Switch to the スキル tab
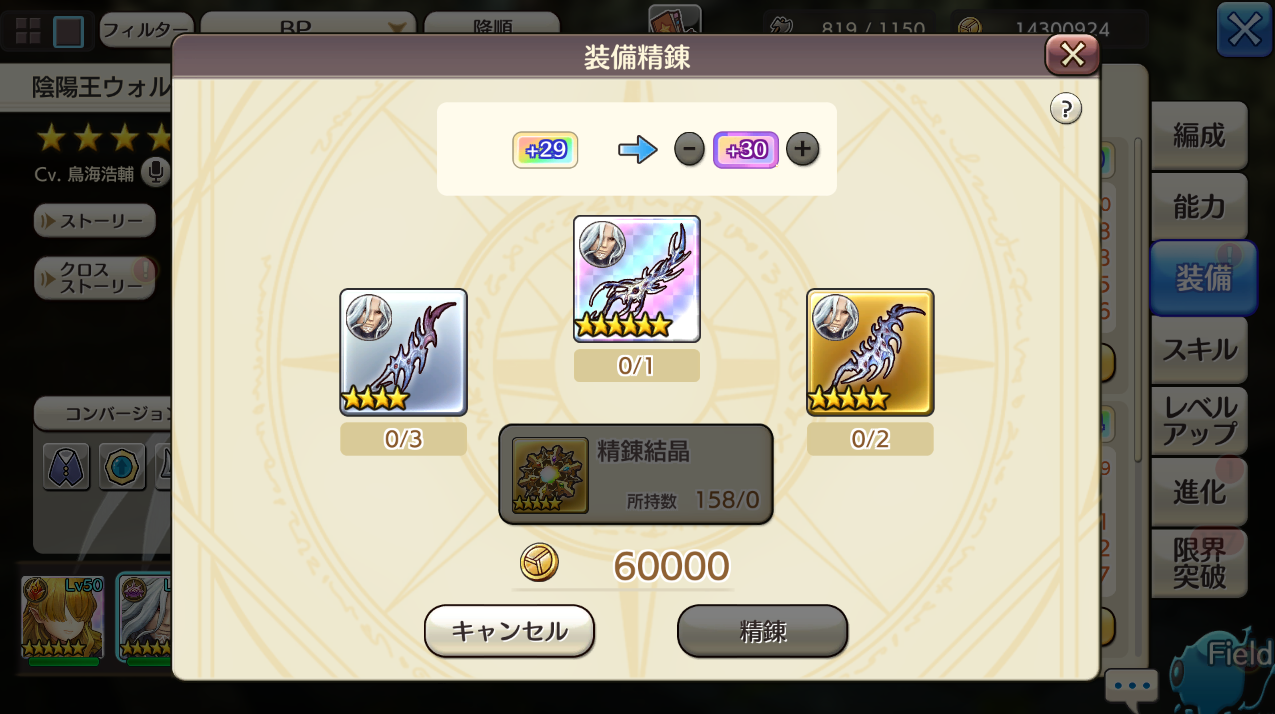 (1199, 350)
